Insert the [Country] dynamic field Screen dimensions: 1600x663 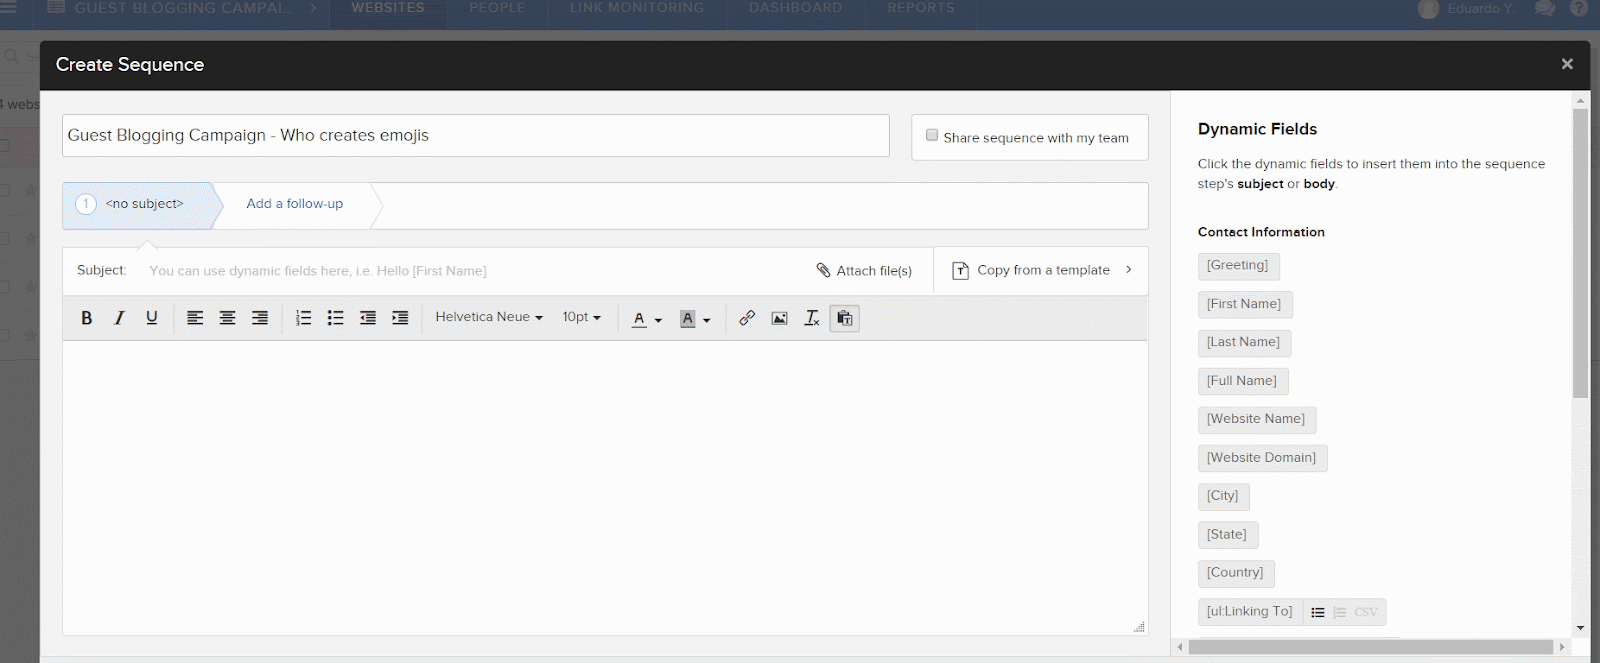[1235, 574]
